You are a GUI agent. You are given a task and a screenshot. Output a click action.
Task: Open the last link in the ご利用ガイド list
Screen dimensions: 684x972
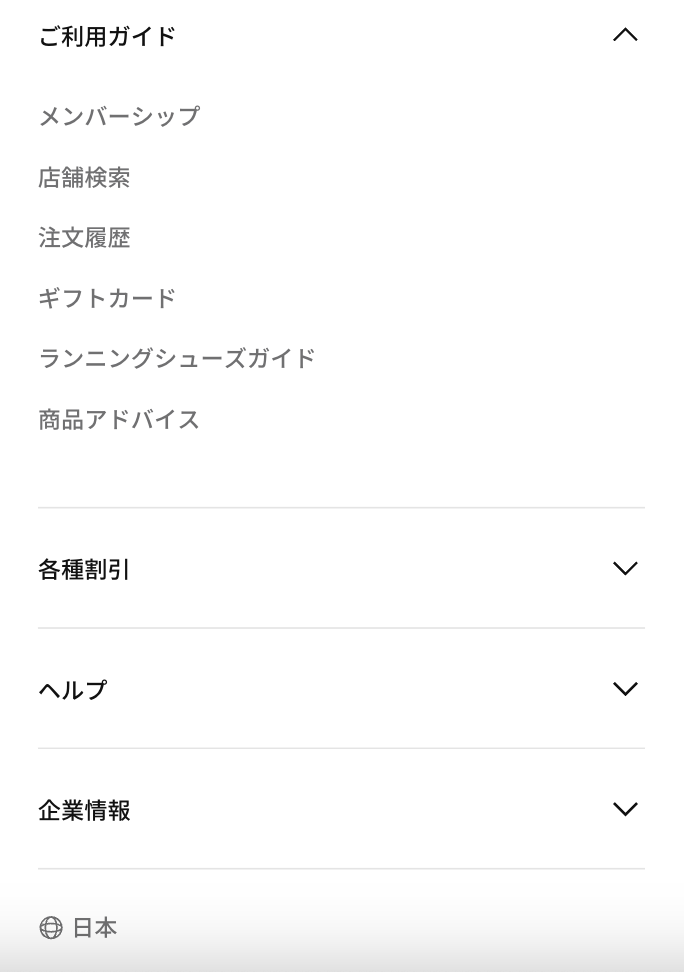pyautogui.click(x=119, y=419)
